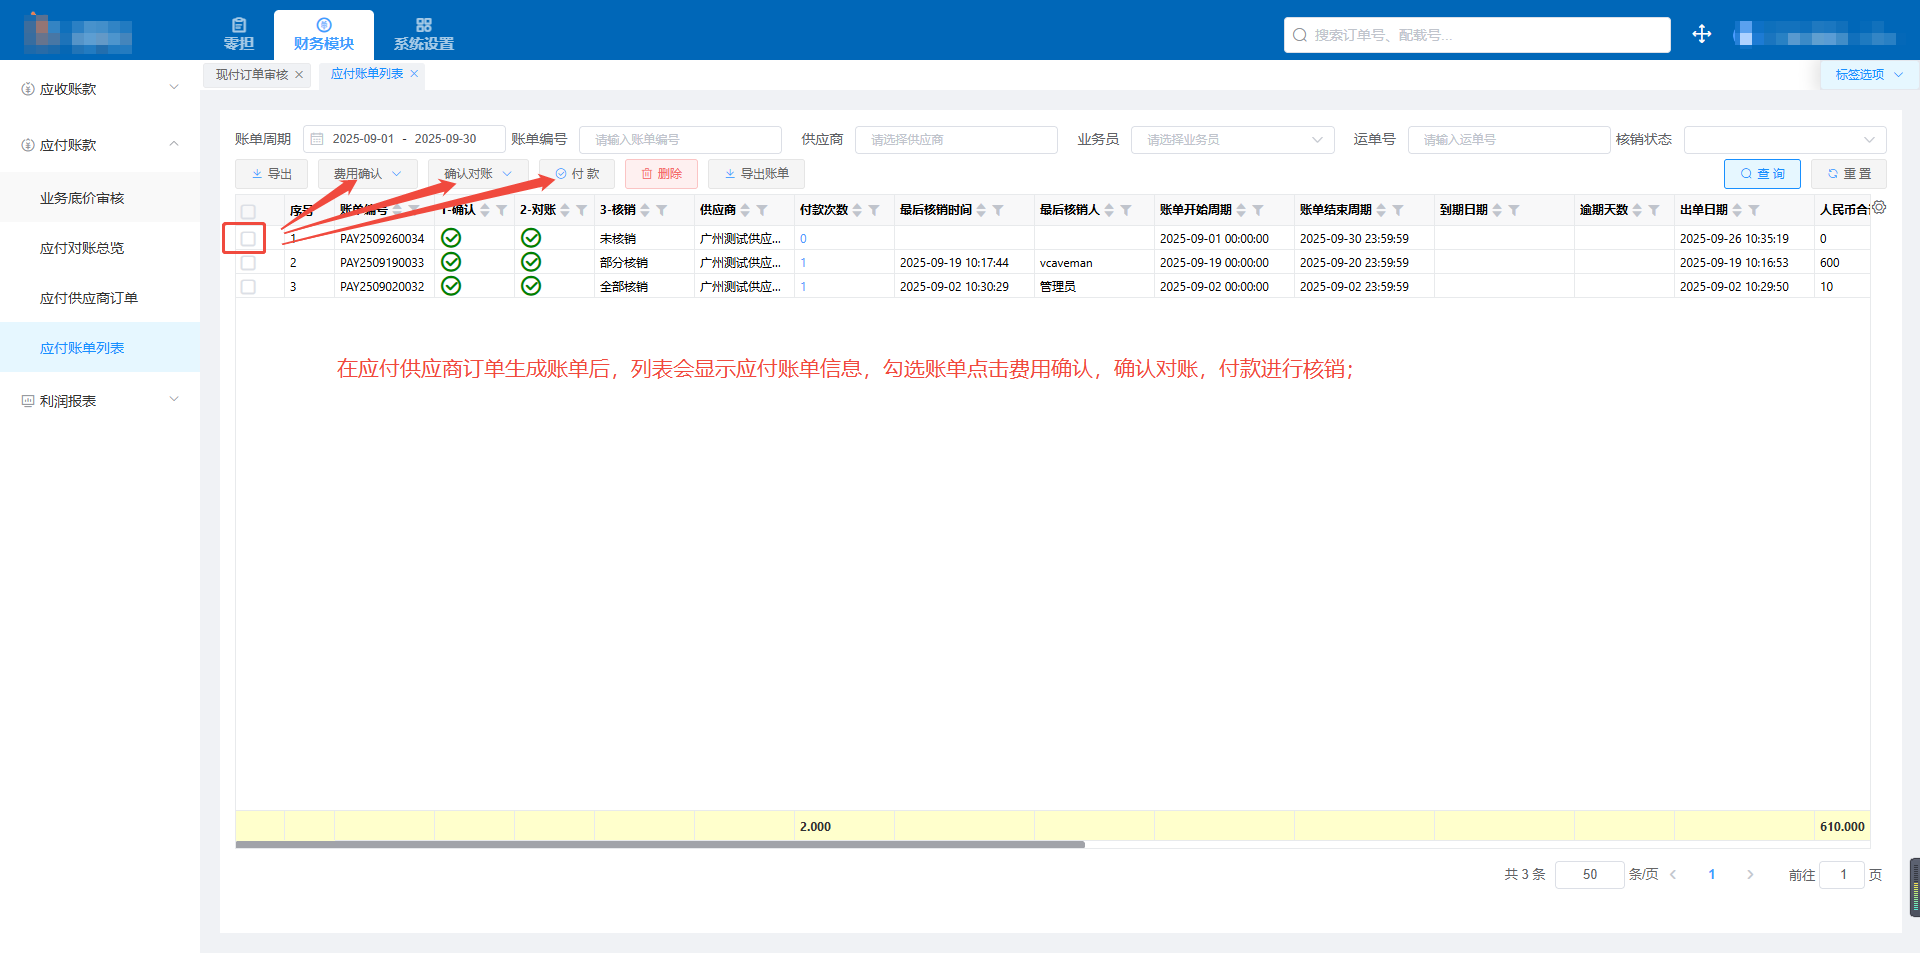Open the 业务员 dropdown
This screenshot has height=953, width=1920.
(x=1232, y=140)
